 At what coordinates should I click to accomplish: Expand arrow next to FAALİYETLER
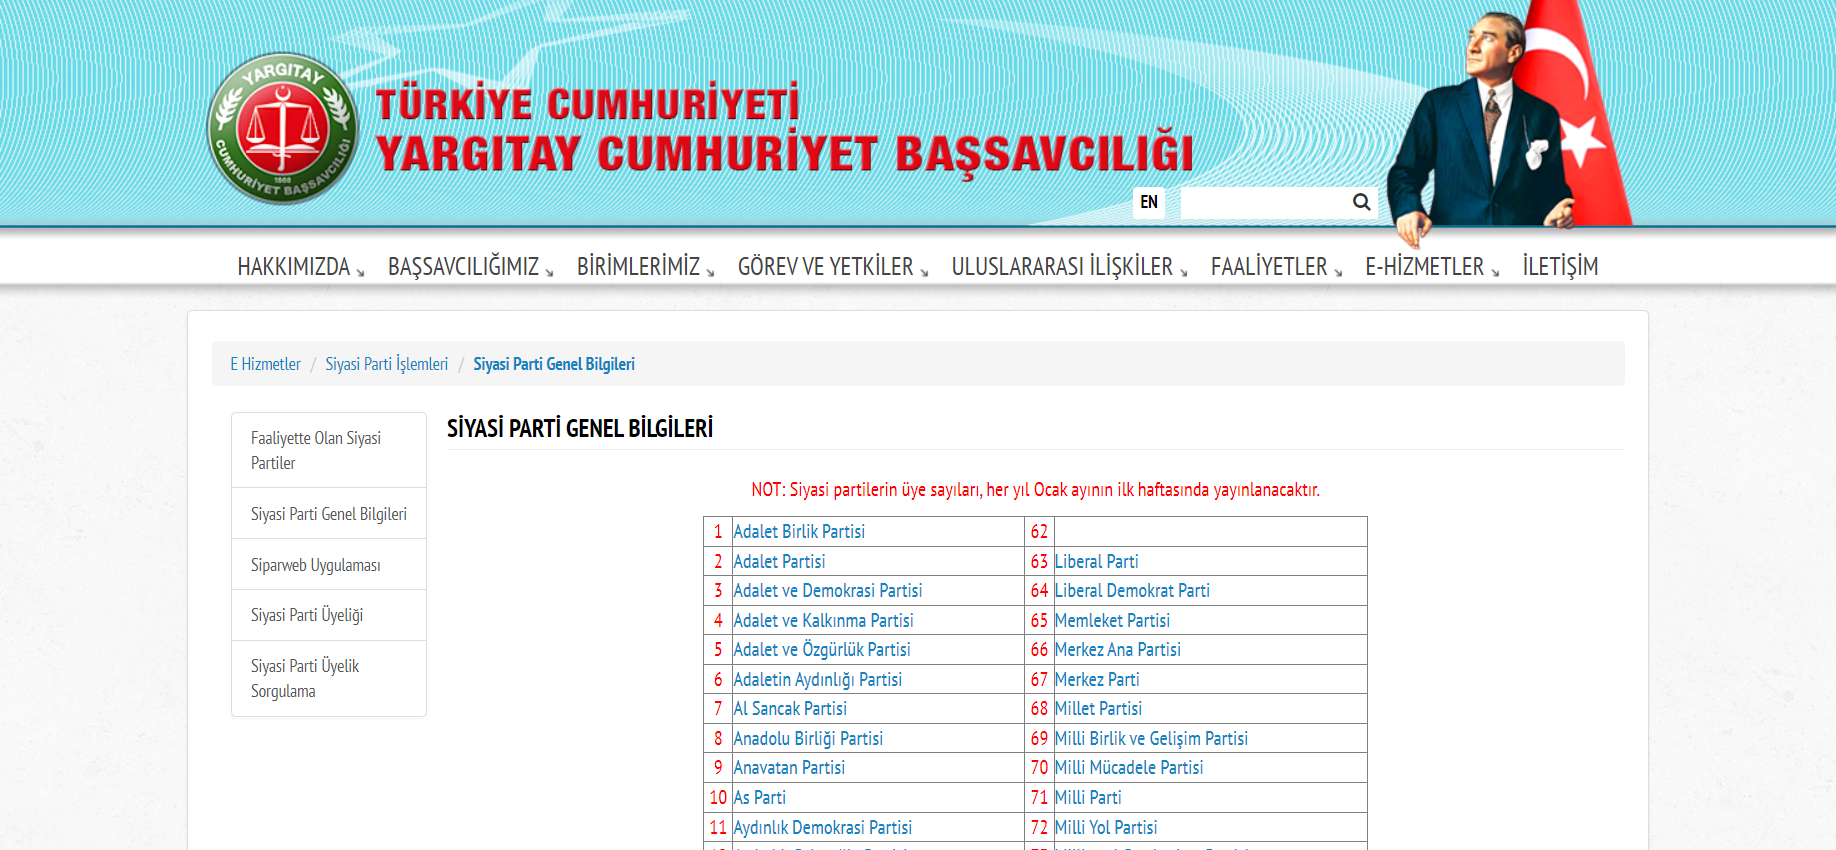click(1337, 272)
